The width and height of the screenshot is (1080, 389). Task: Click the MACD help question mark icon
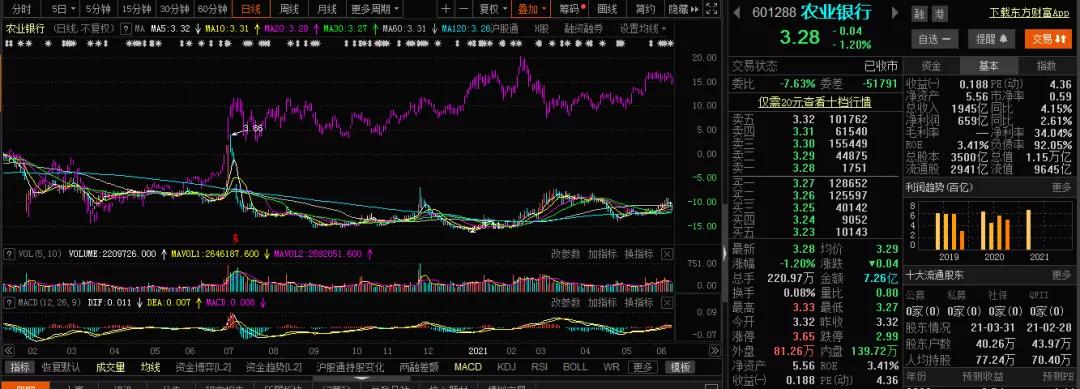(9, 302)
